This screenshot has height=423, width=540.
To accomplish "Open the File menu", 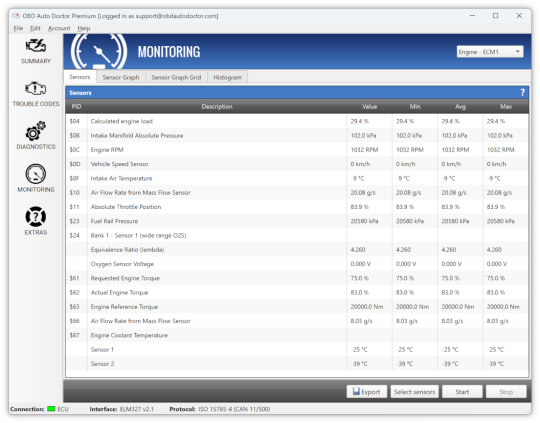I will click(x=18, y=28).
